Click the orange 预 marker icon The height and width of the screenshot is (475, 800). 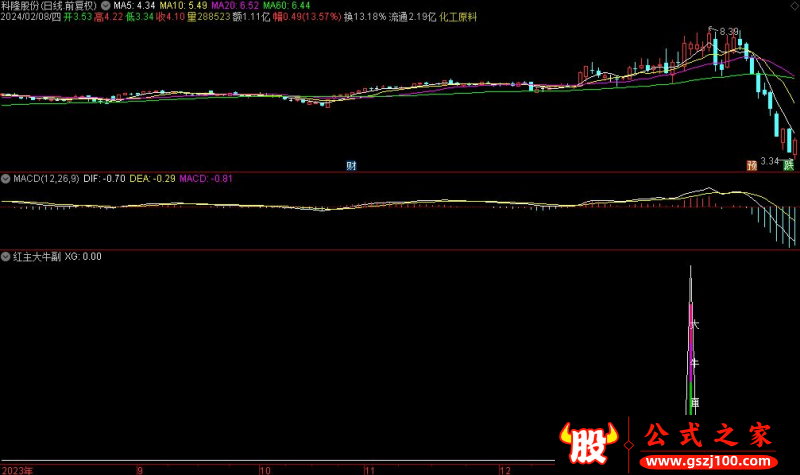click(751, 164)
